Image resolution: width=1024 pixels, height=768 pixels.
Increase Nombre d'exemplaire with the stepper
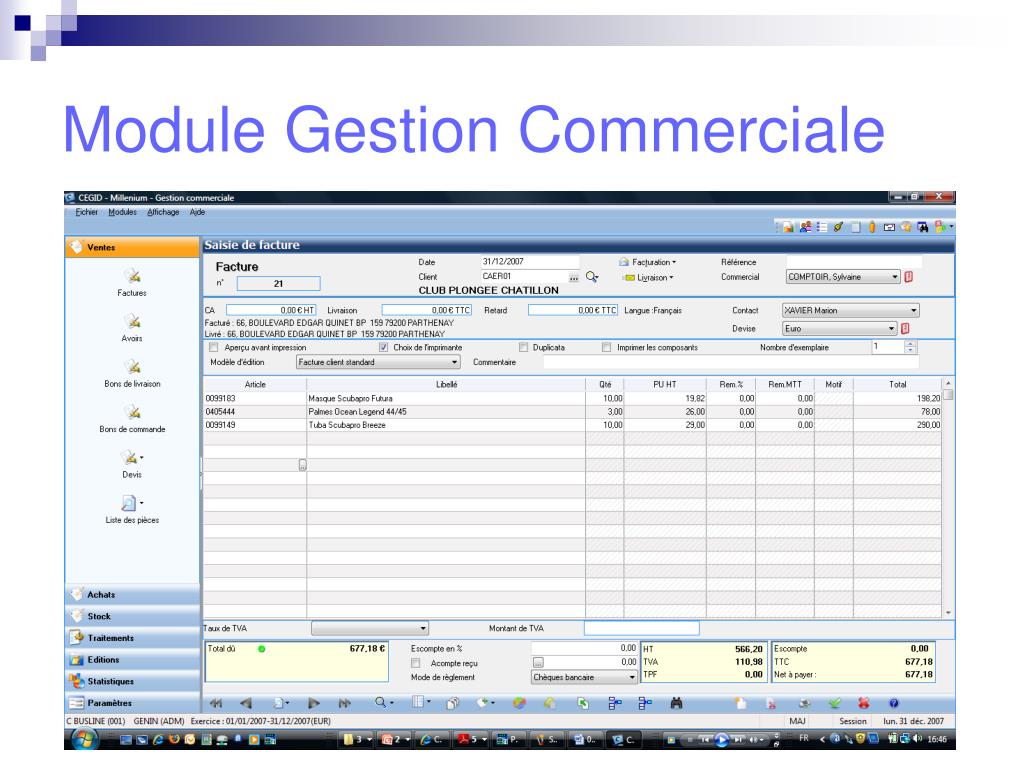[x=910, y=344]
